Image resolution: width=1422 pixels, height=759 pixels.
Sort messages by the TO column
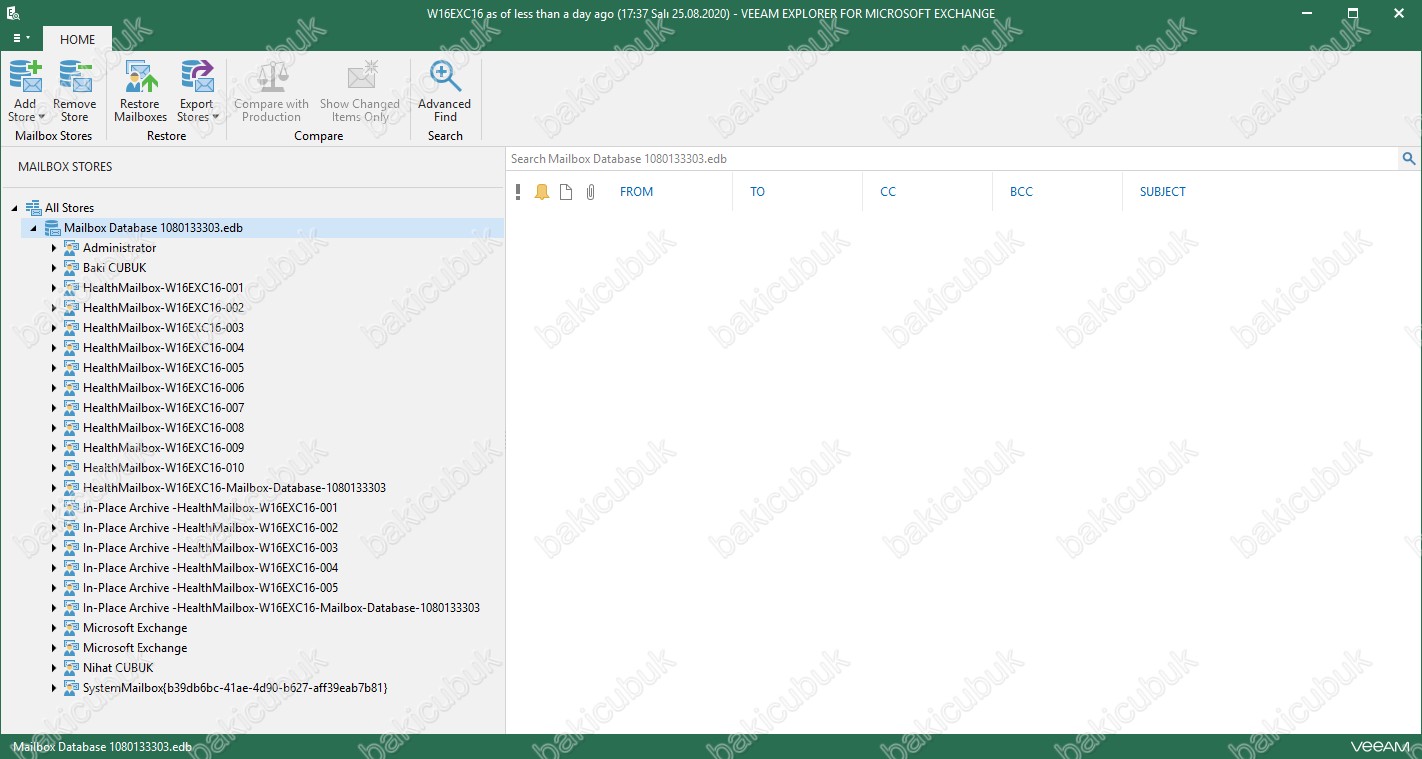[757, 192]
